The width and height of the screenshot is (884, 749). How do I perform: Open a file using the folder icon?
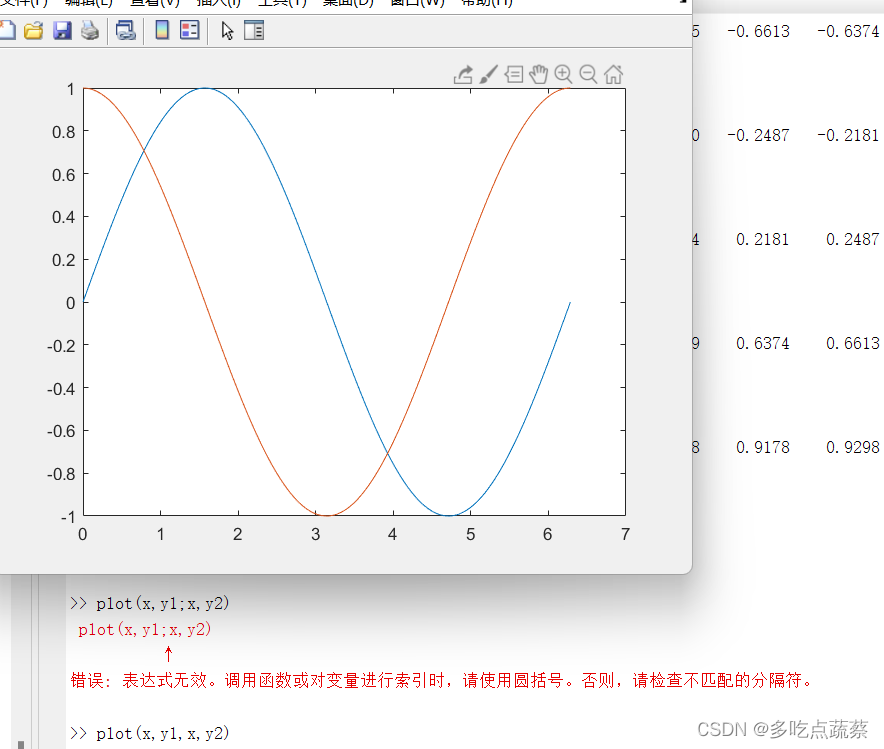(34, 30)
